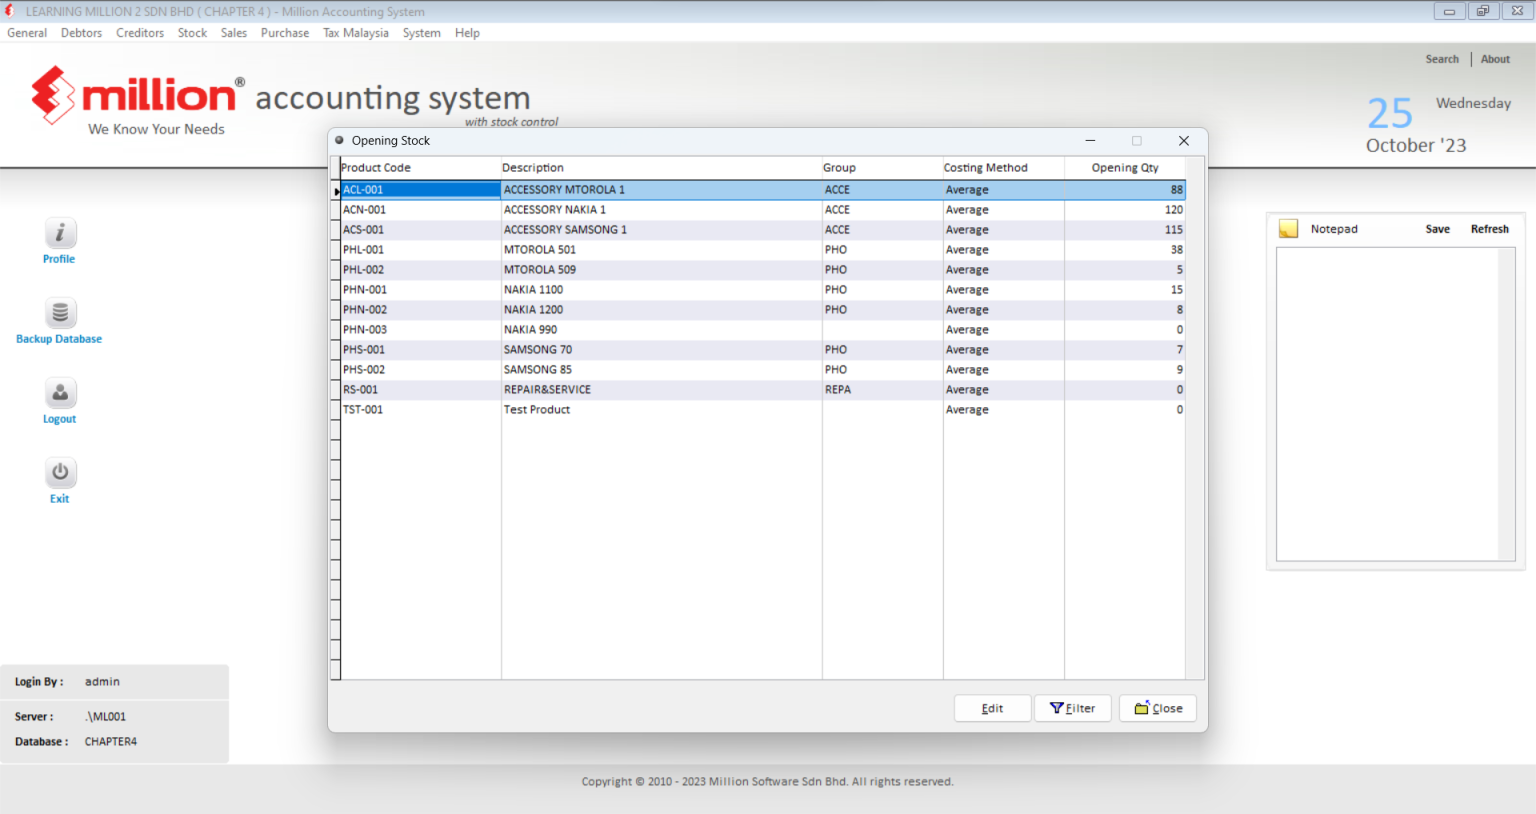The image size is (1536, 814).
Task: Click the Opening Qty column header
Action: pos(1125,168)
